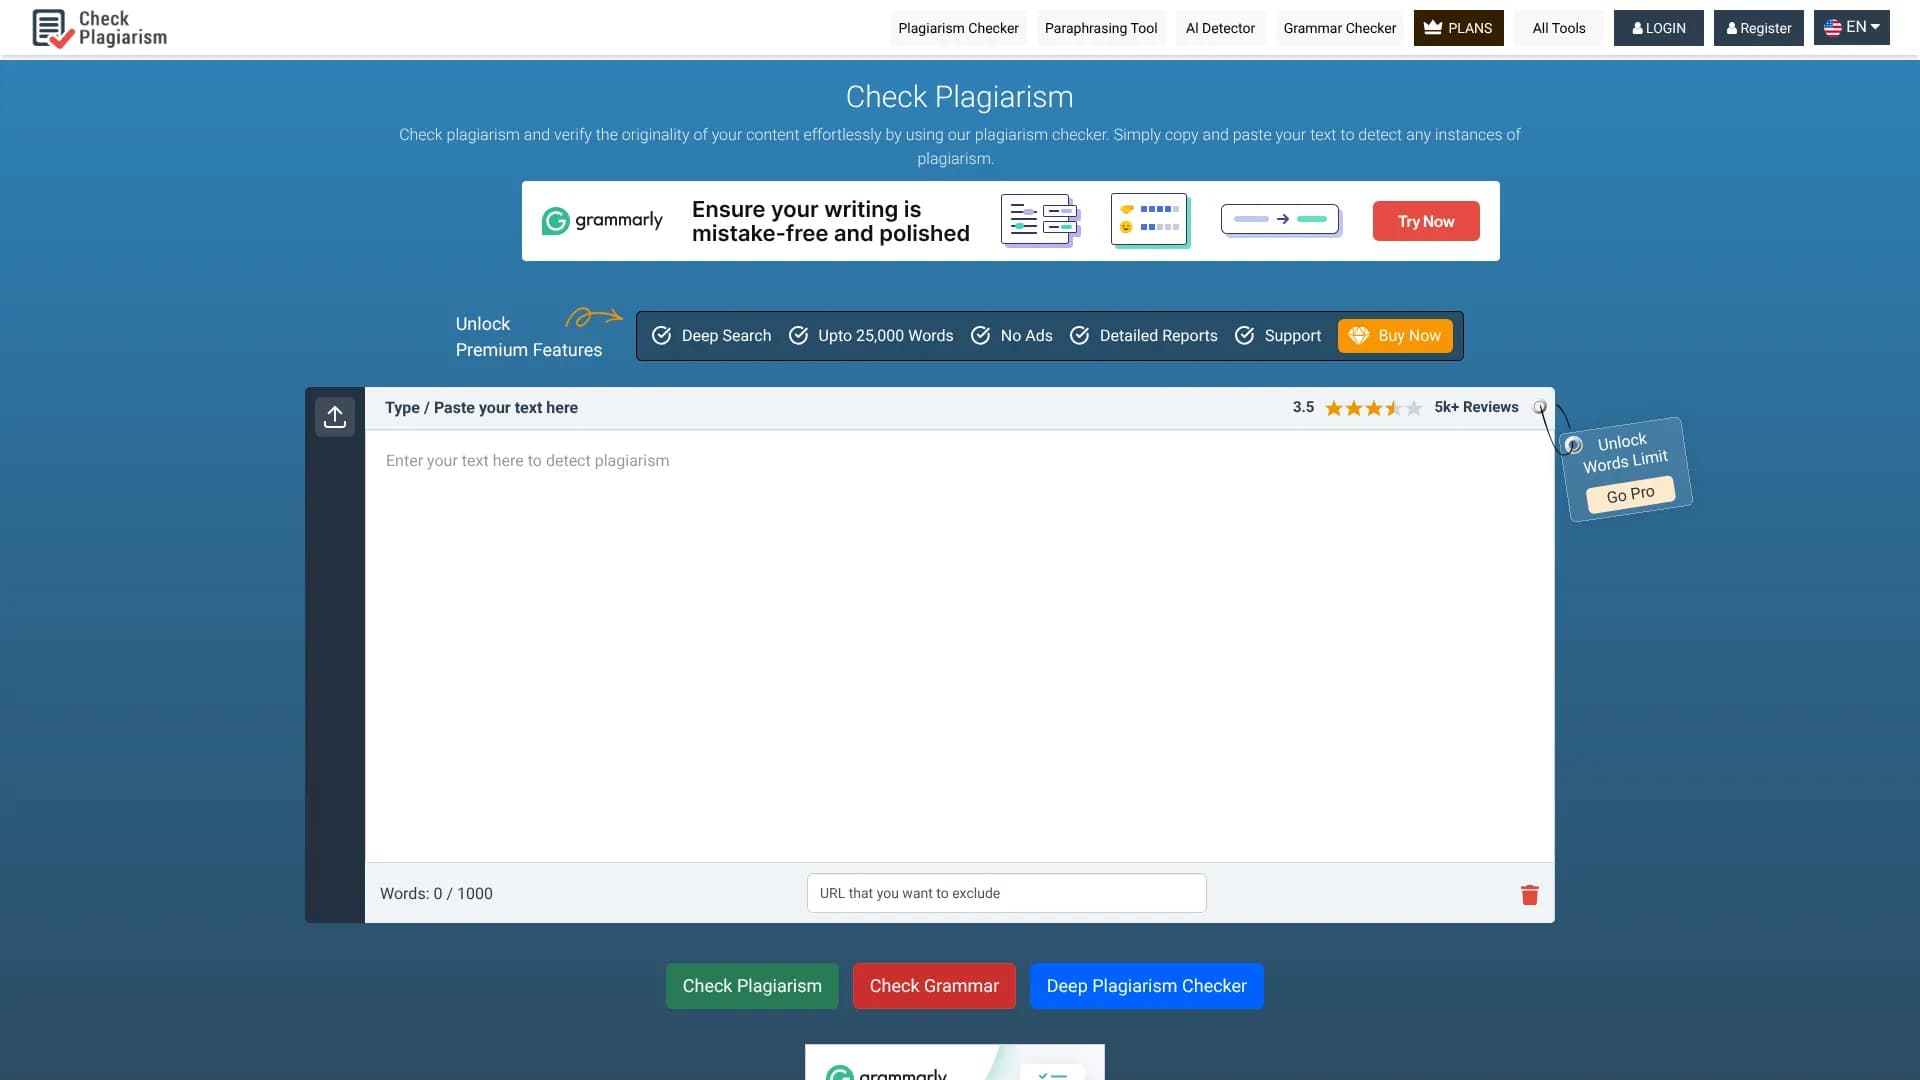Click the URL exclusion input field

click(x=1006, y=893)
